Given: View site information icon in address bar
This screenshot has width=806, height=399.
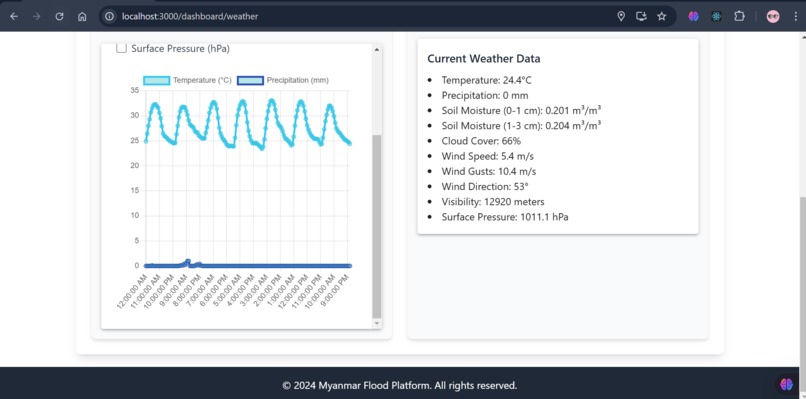Looking at the screenshot, I should pyautogui.click(x=109, y=16).
